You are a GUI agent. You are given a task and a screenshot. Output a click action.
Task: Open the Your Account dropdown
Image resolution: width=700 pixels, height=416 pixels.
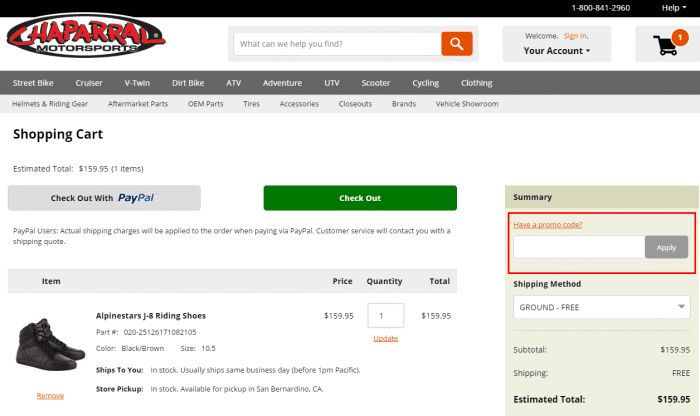[x=557, y=51]
